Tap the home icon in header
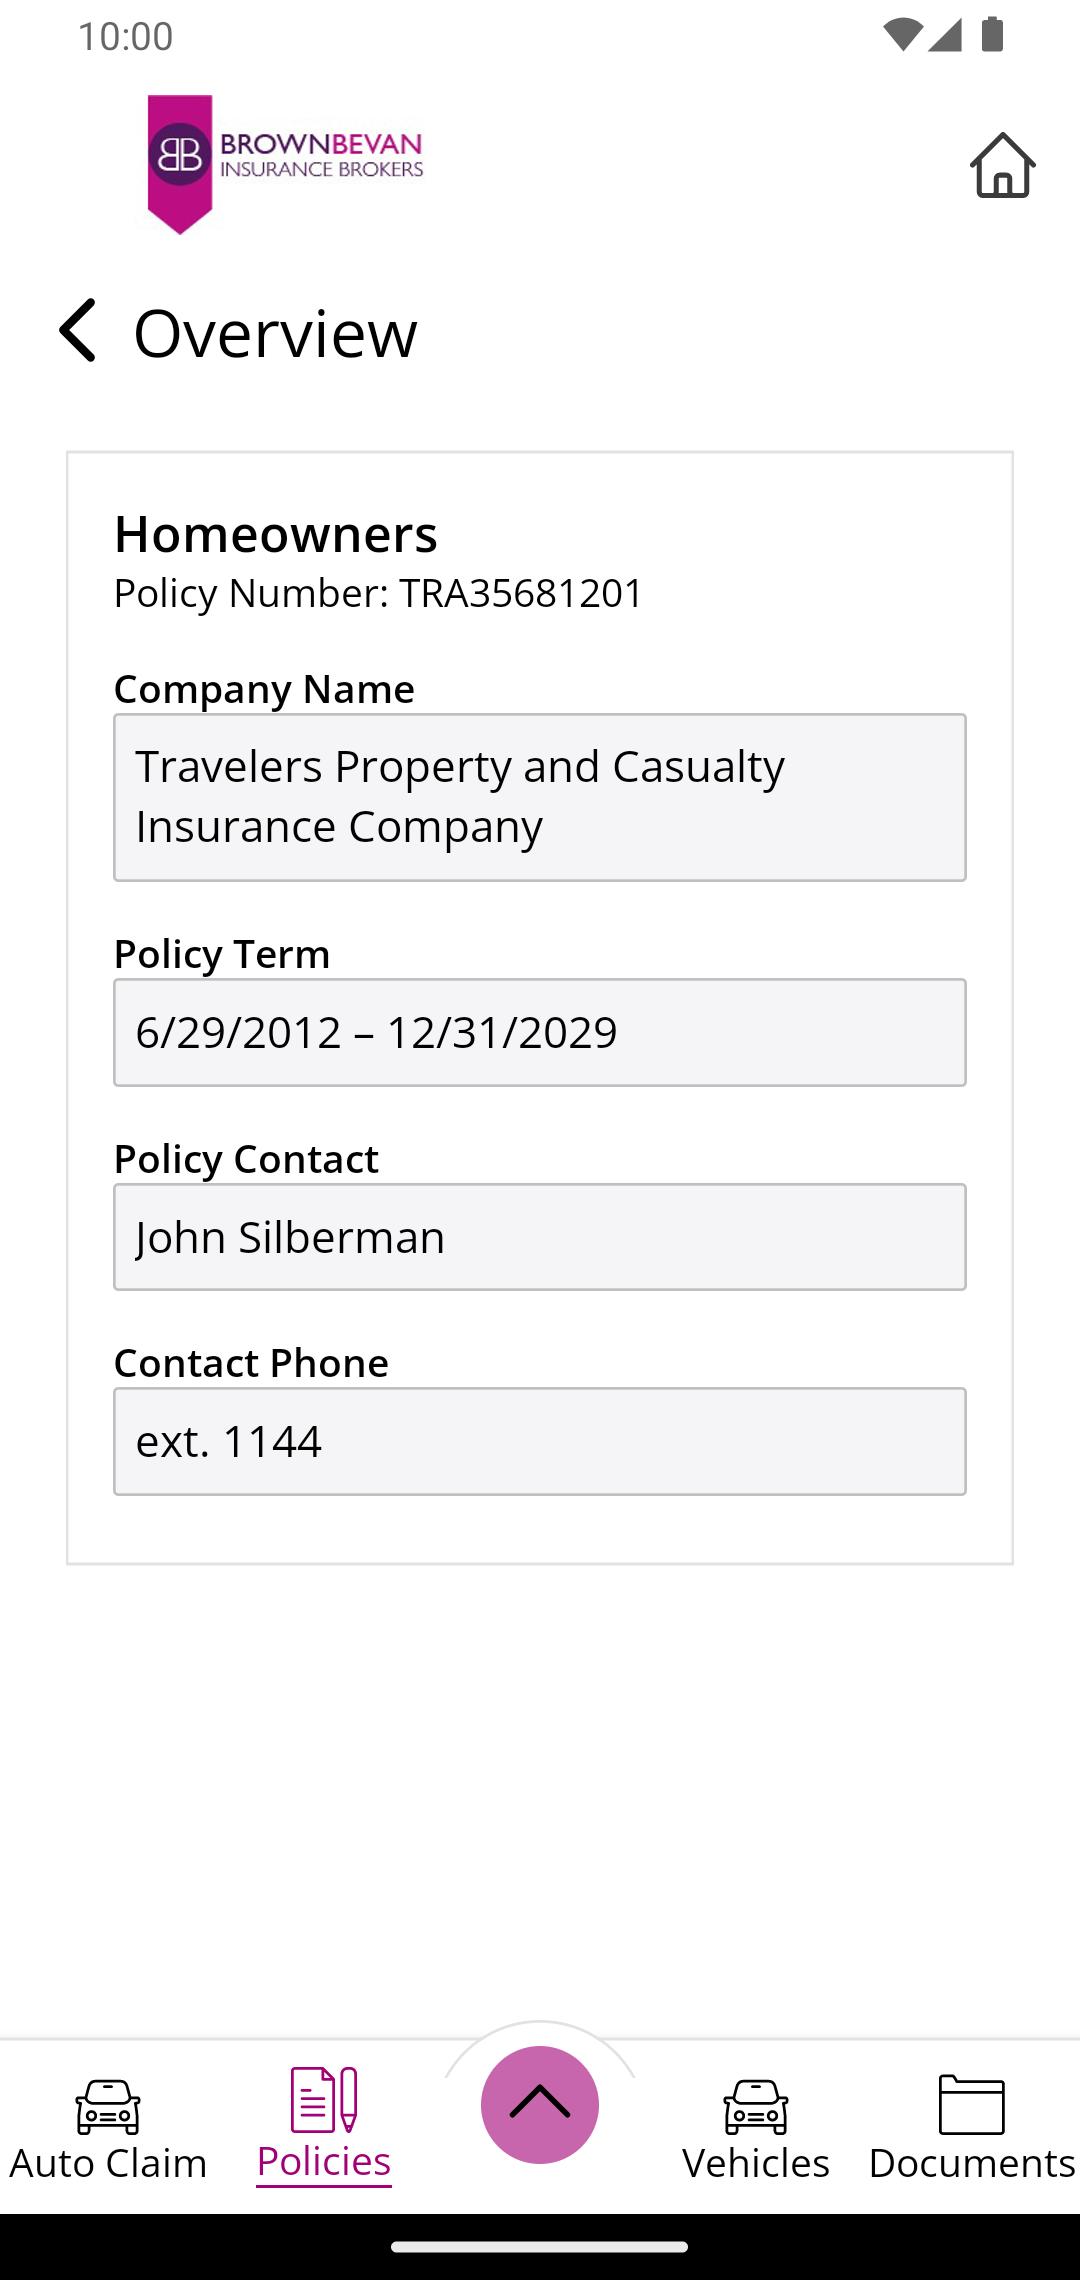This screenshot has height=2280, width=1080. tap(1002, 165)
